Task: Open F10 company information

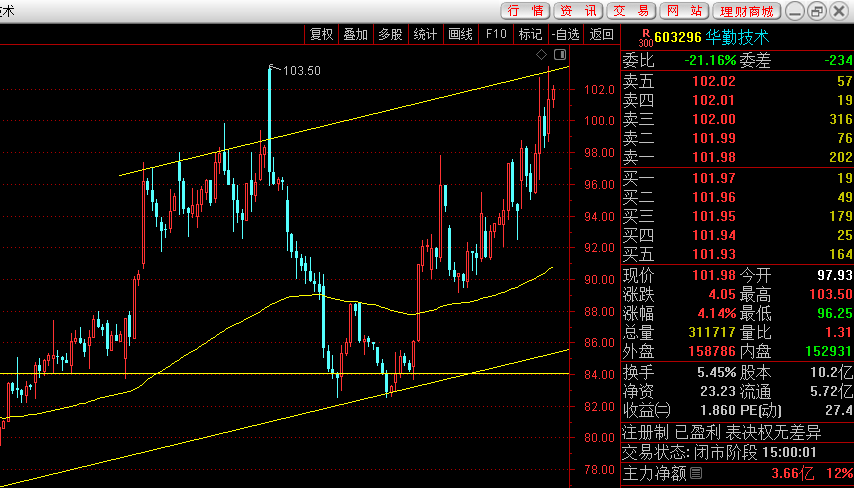Action: click(x=496, y=34)
